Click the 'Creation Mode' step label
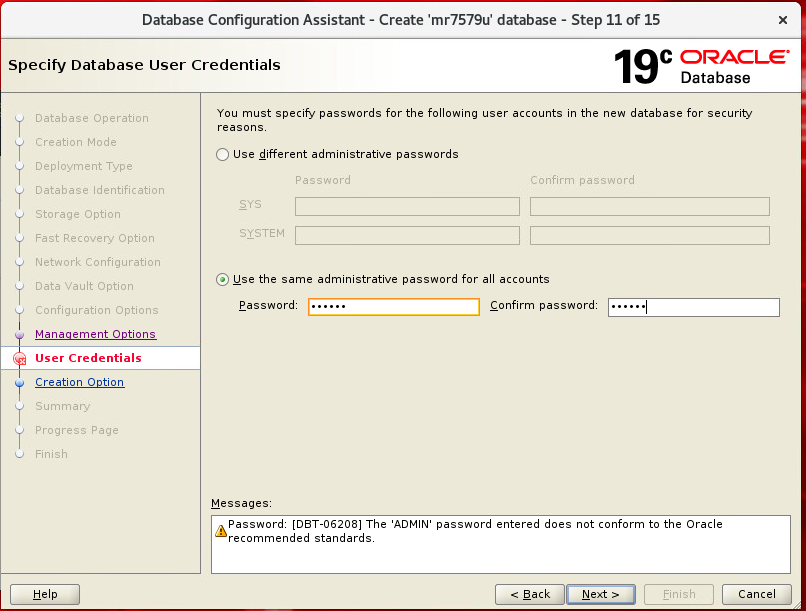806x611 pixels. pos(76,142)
